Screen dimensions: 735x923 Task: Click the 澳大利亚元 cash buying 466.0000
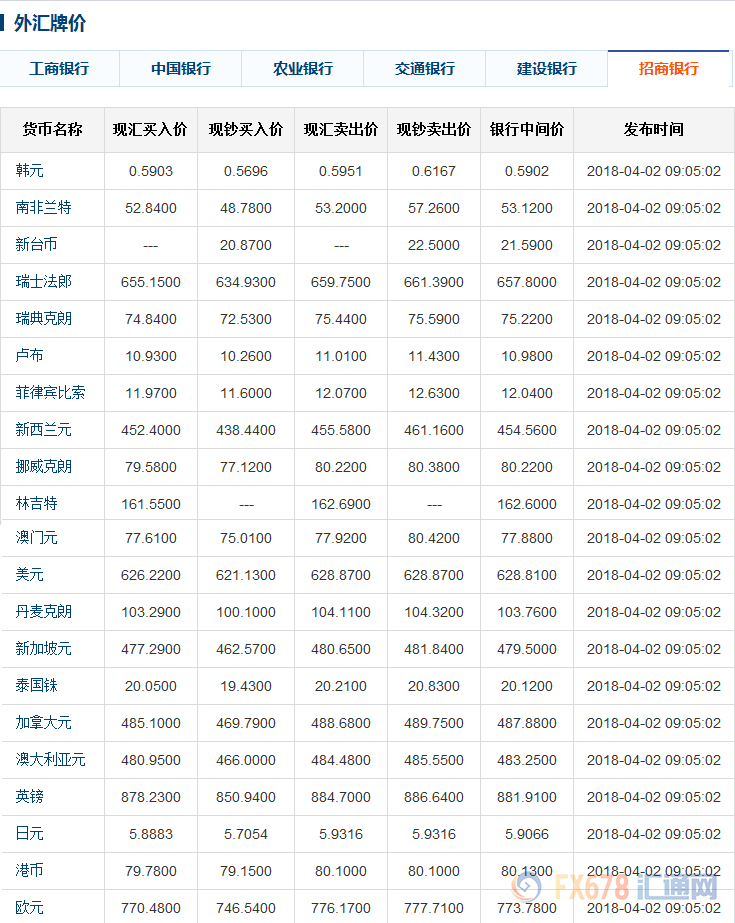(246, 760)
